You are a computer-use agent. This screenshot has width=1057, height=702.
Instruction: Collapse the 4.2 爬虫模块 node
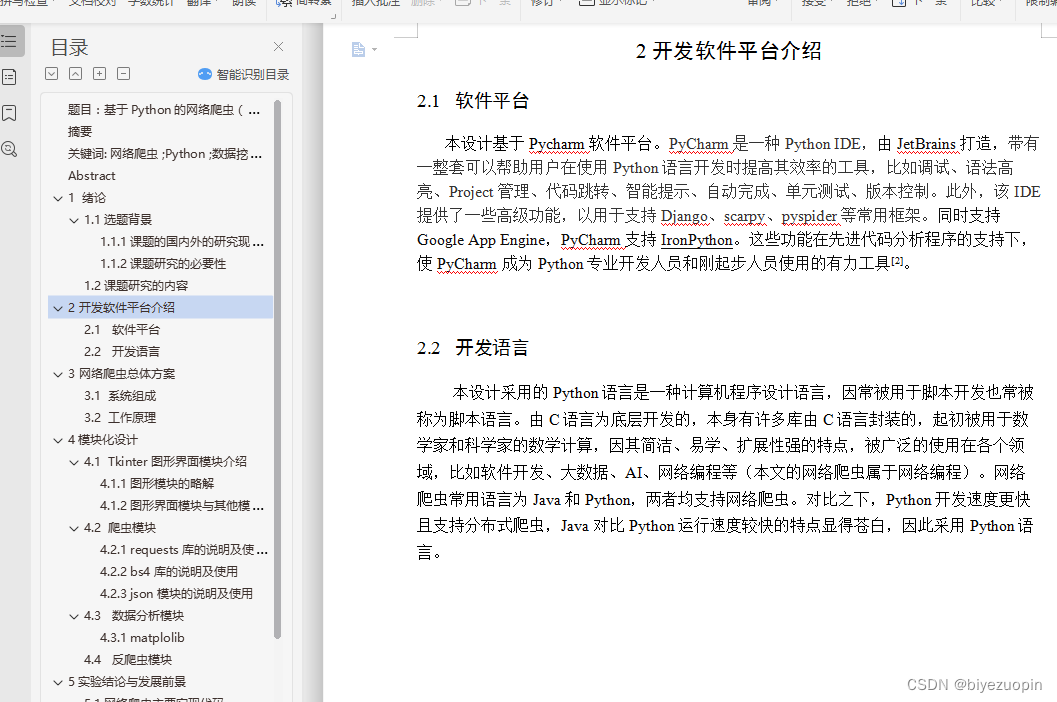pyautogui.click(x=74, y=529)
